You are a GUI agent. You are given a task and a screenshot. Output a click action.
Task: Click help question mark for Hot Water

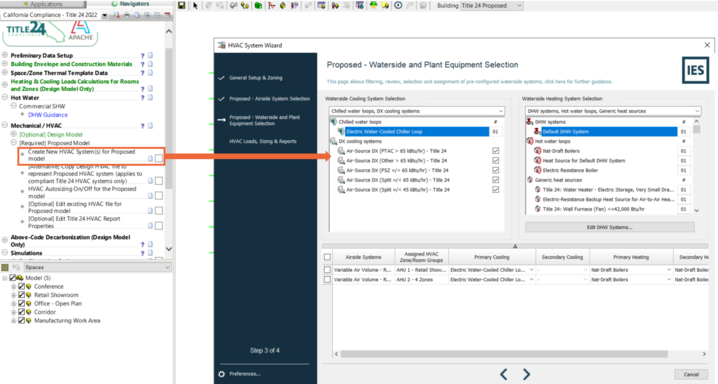(142, 97)
